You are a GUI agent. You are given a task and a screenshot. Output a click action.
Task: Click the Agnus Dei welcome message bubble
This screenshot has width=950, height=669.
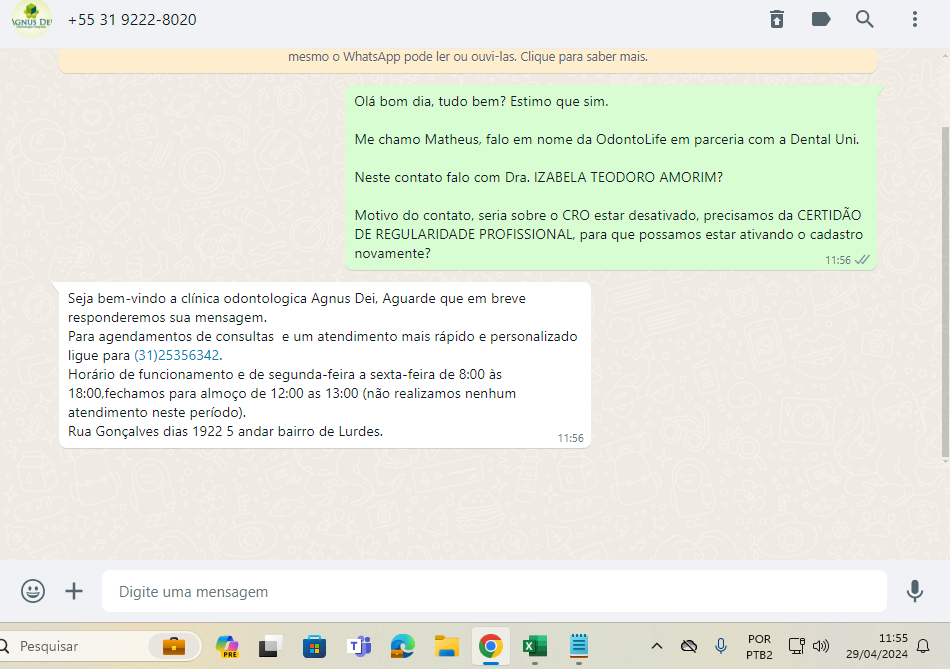(325, 365)
